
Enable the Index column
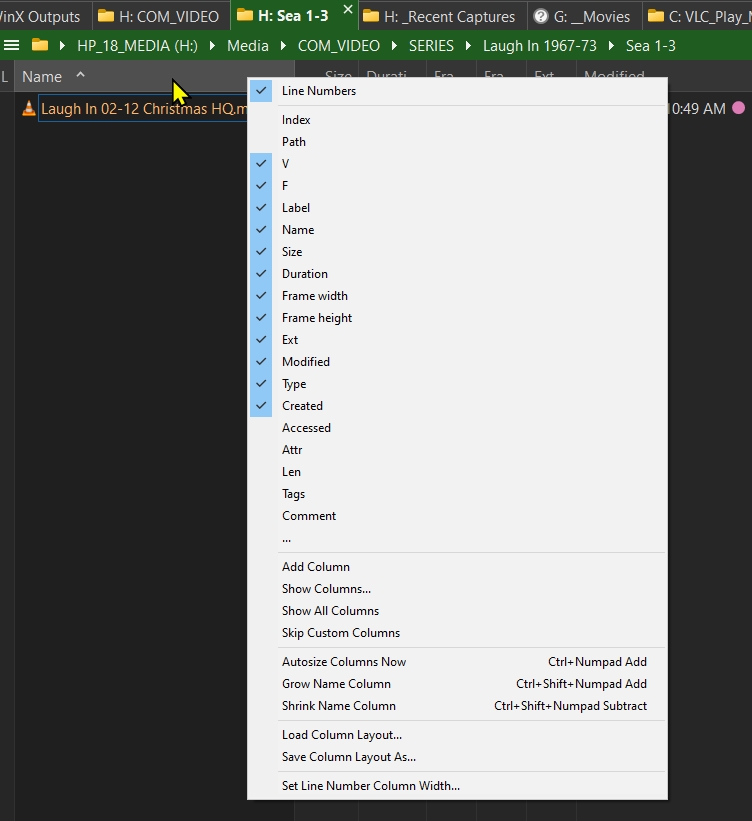(x=458, y=120)
